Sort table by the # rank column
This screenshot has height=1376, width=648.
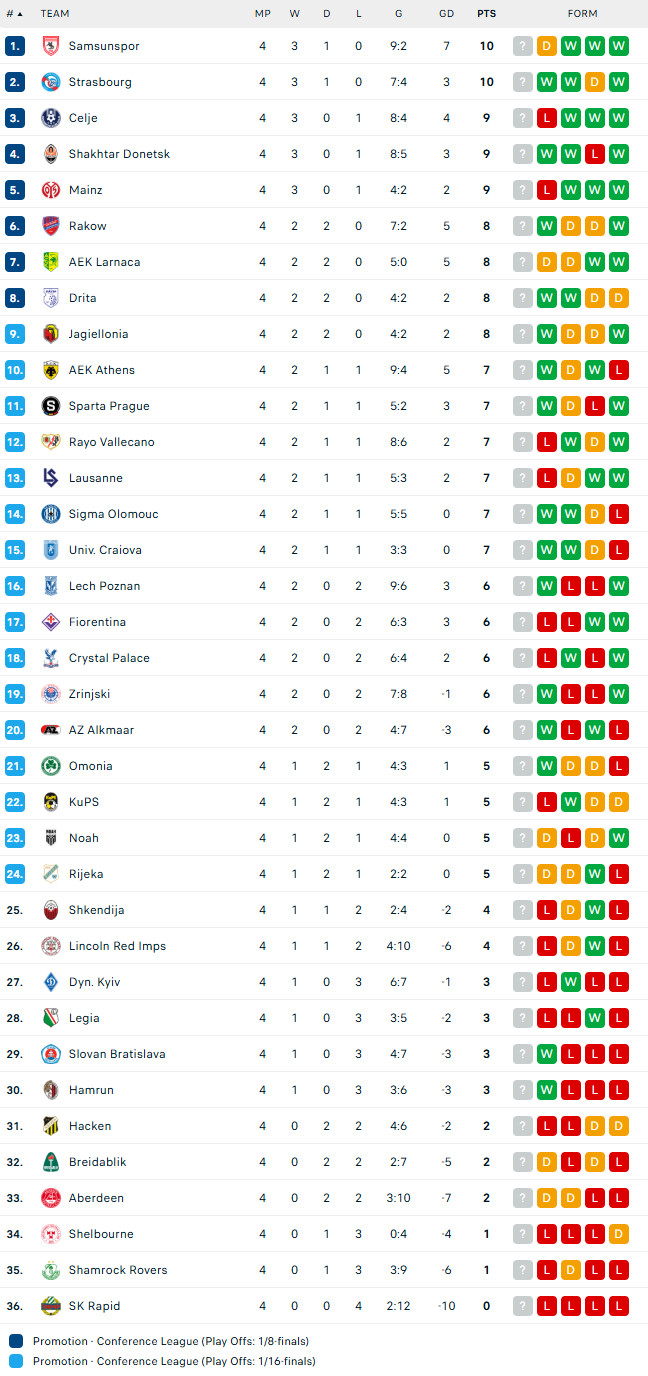[14, 14]
